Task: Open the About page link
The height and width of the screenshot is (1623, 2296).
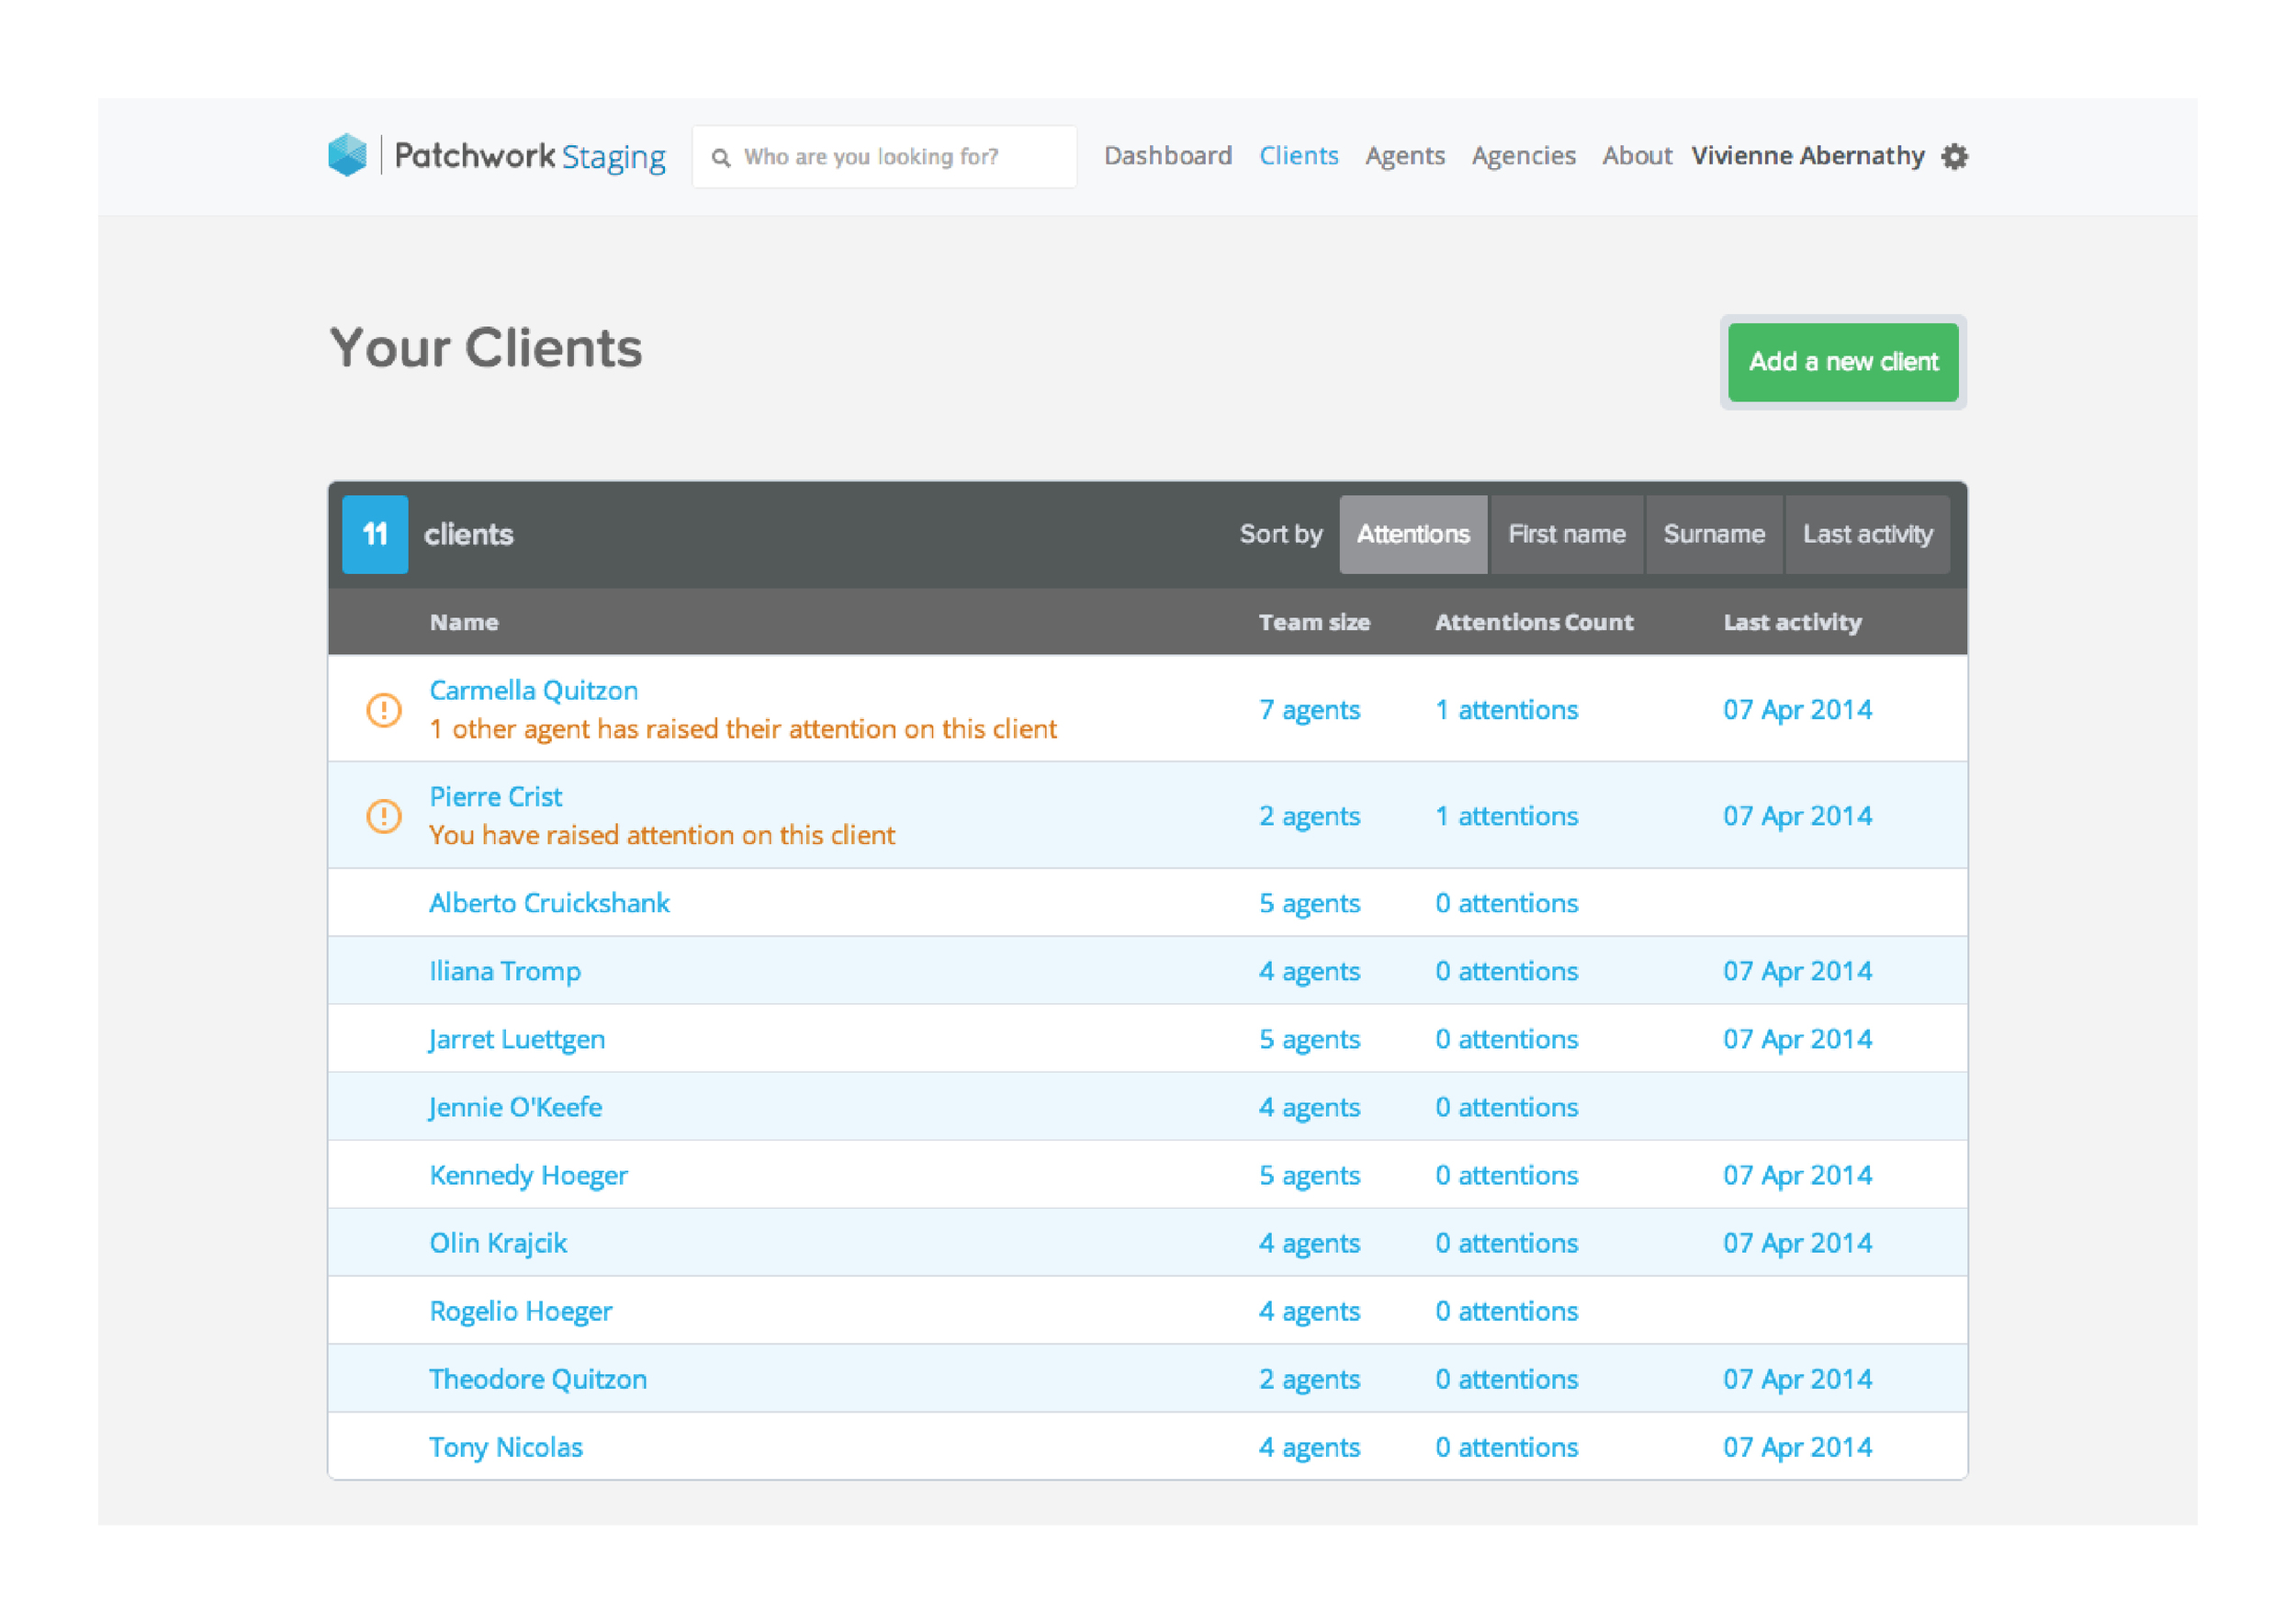Action: pyautogui.click(x=1637, y=155)
